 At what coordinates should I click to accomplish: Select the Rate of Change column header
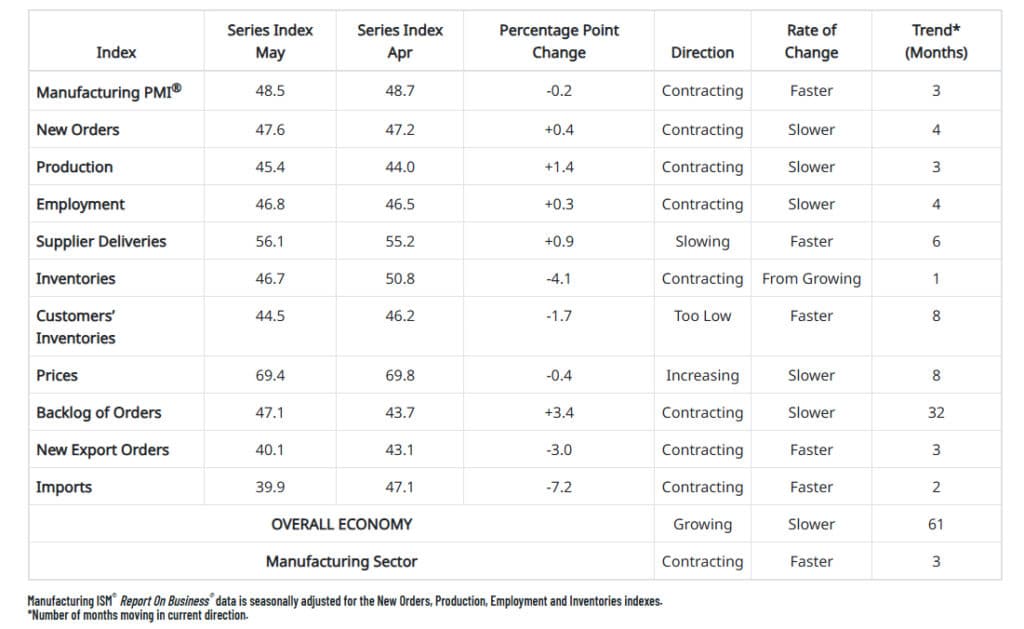811,41
